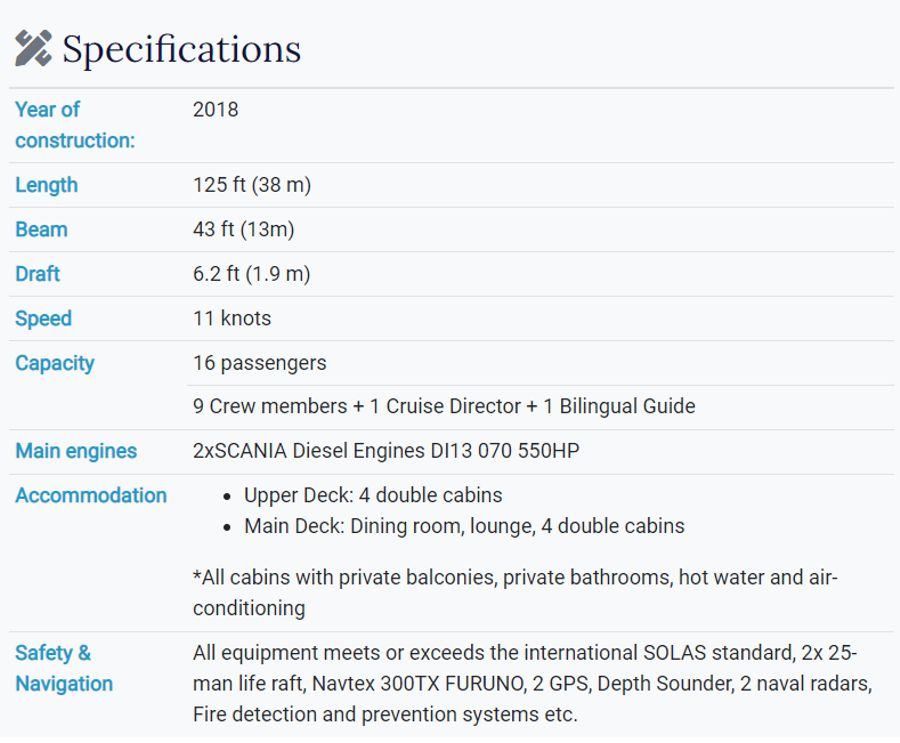
Task: Click the 2018 construction year value
Action: pyautogui.click(x=215, y=110)
